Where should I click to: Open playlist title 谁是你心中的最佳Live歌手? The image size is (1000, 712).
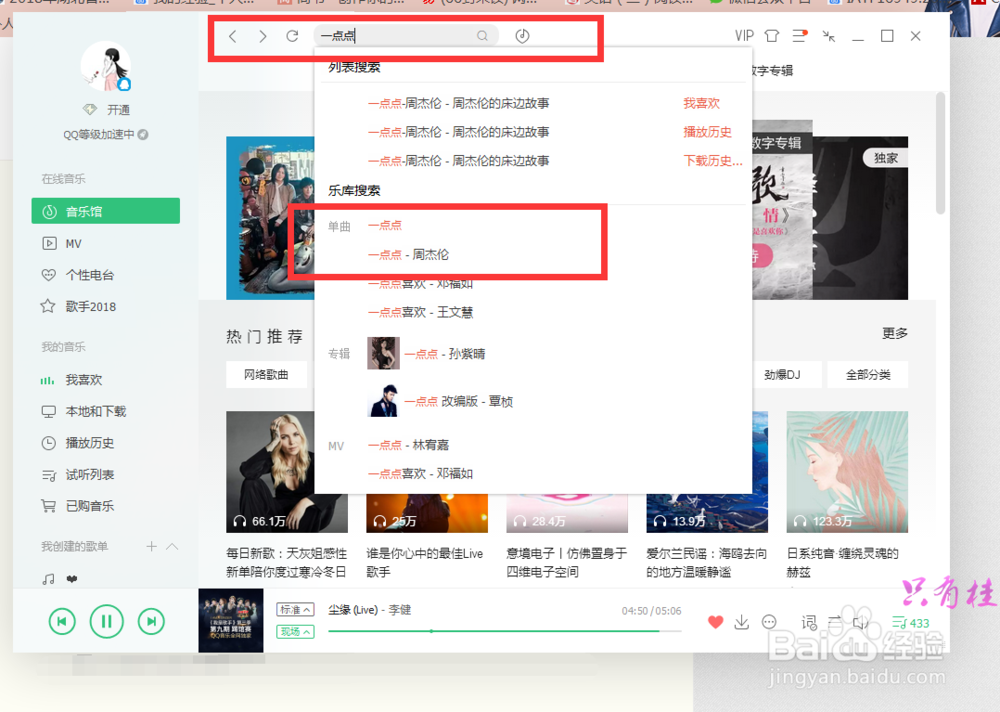pyautogui.click(x=425, y=562)
